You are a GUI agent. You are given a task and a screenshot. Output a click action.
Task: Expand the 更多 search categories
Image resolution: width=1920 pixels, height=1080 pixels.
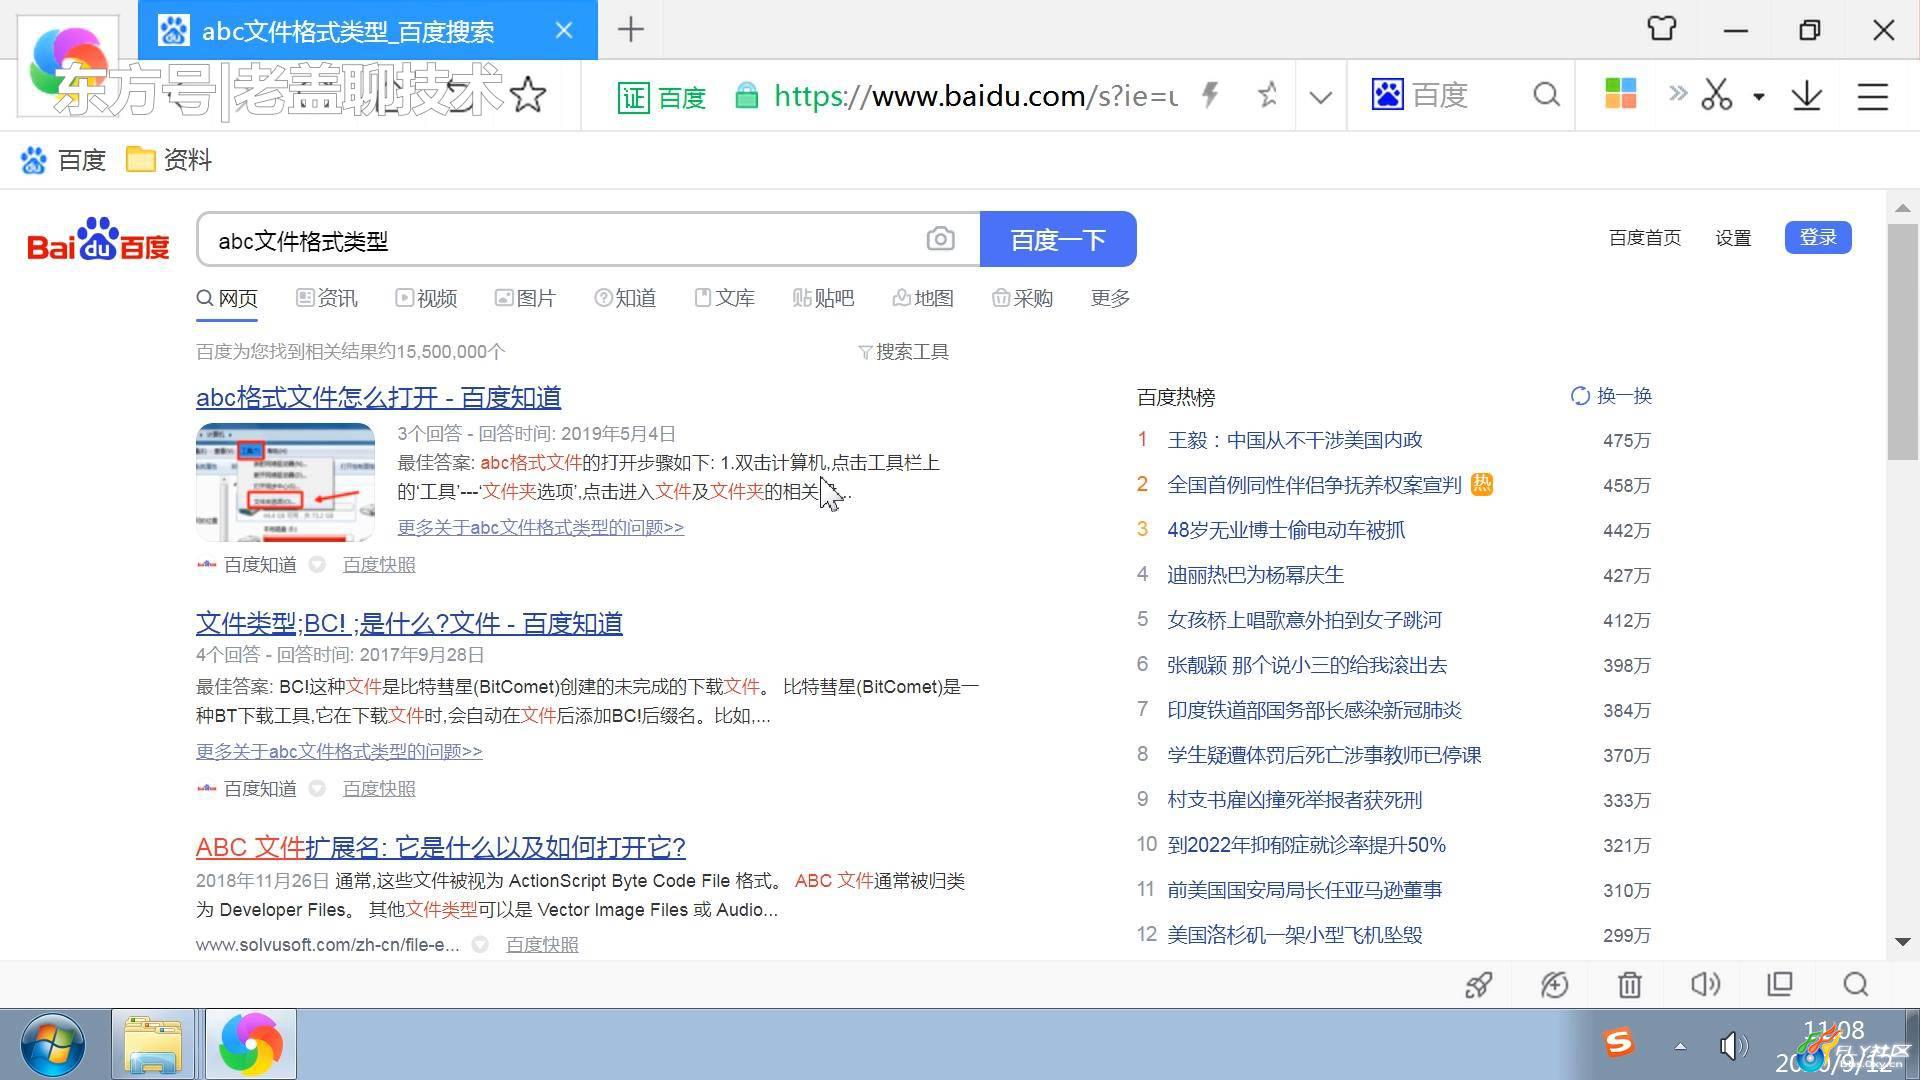[x=1110, y=298]
